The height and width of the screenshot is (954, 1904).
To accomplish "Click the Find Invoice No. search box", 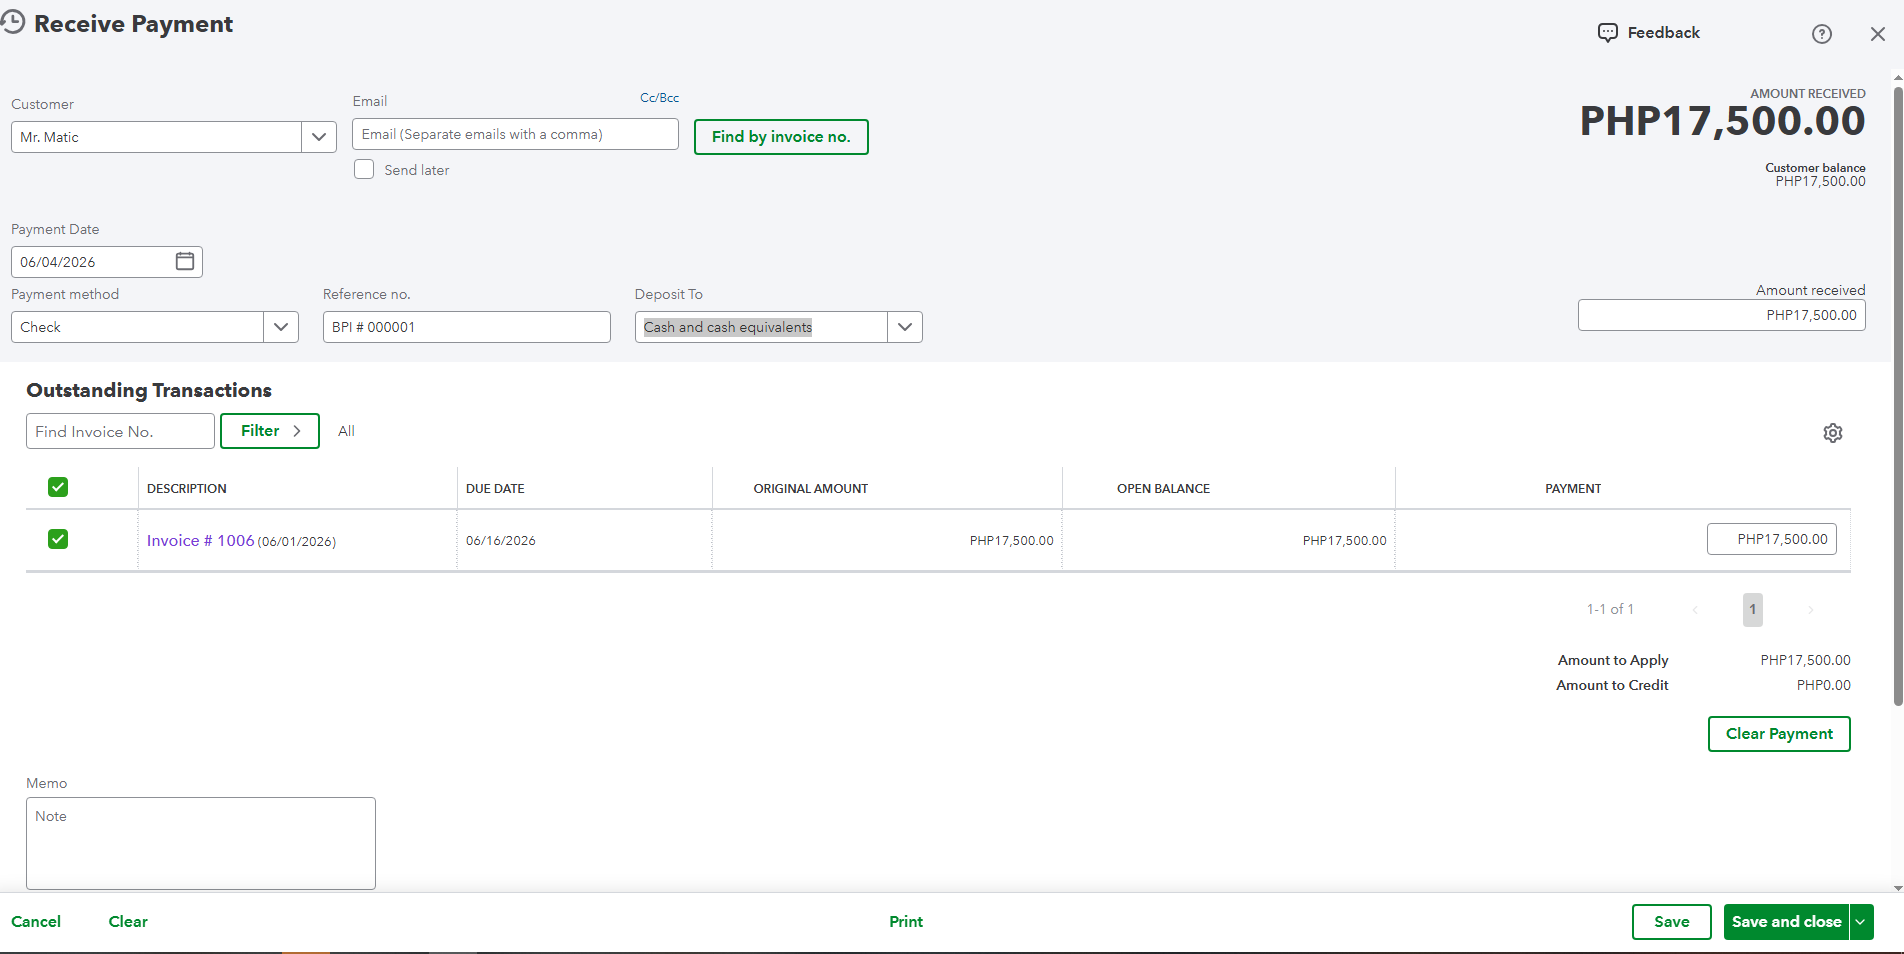I will tap(120, 431).
